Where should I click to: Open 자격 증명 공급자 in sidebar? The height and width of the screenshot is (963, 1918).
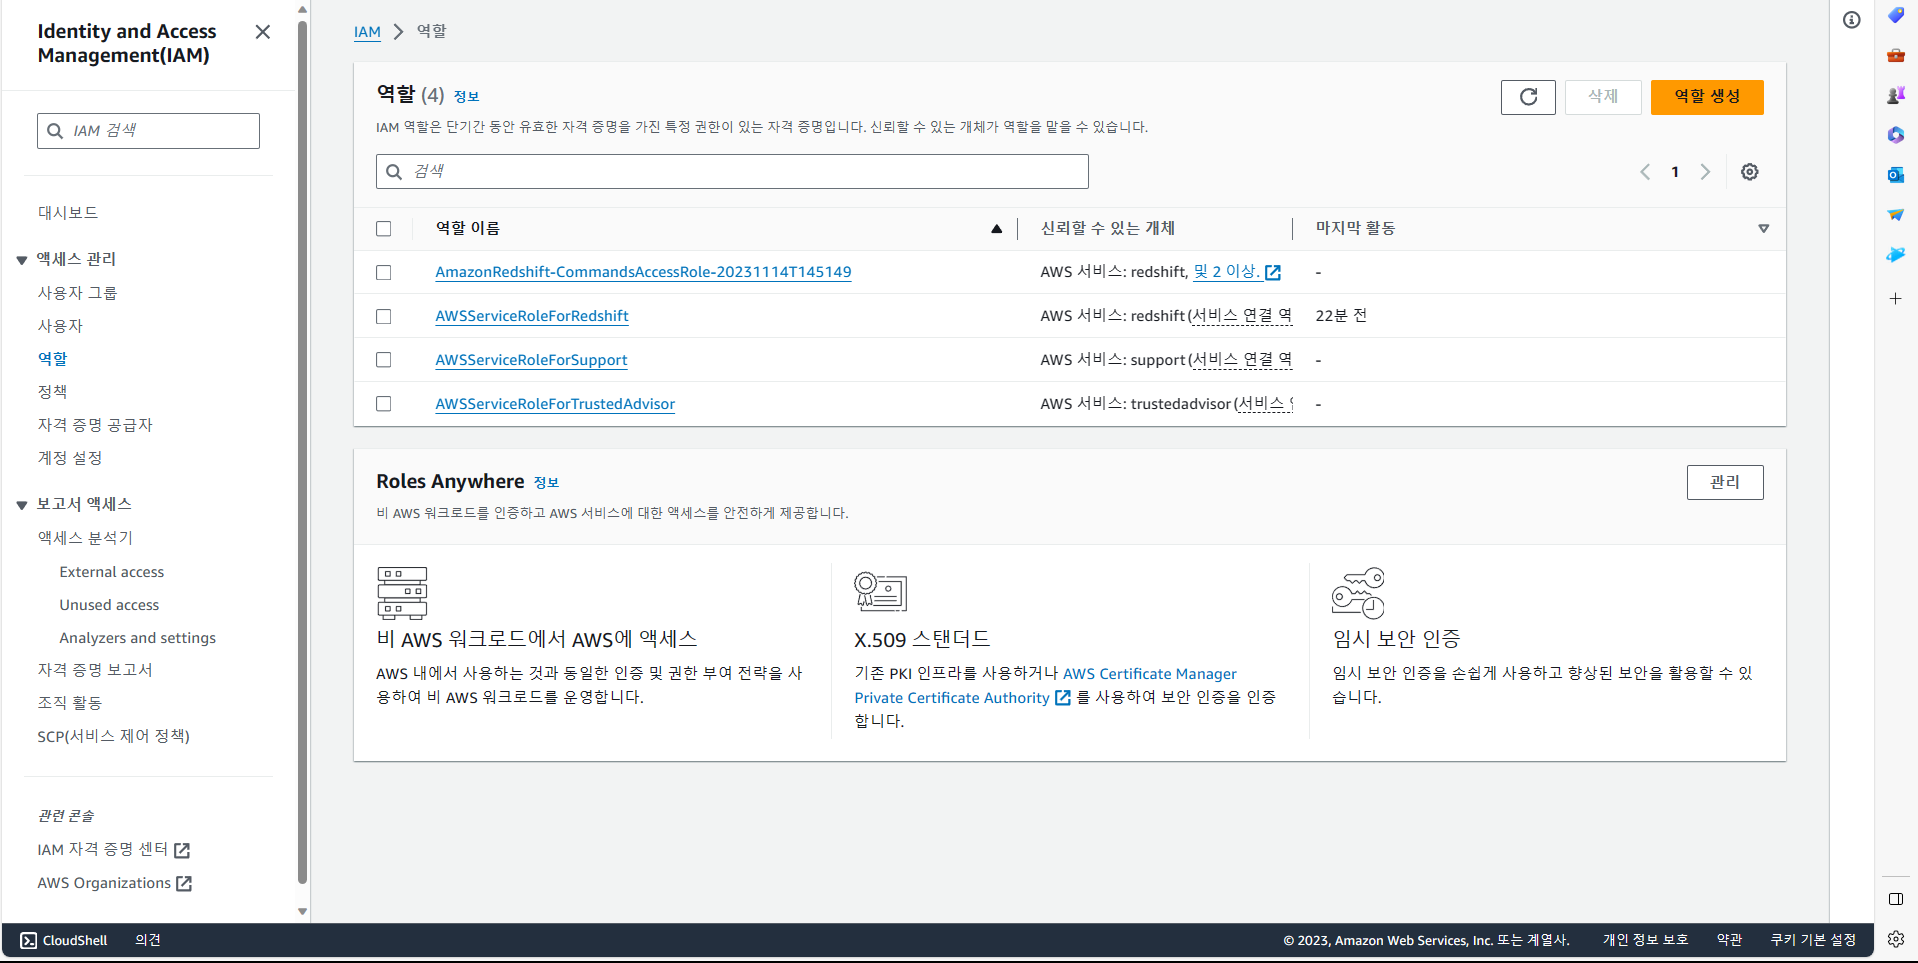click(95, 425)
